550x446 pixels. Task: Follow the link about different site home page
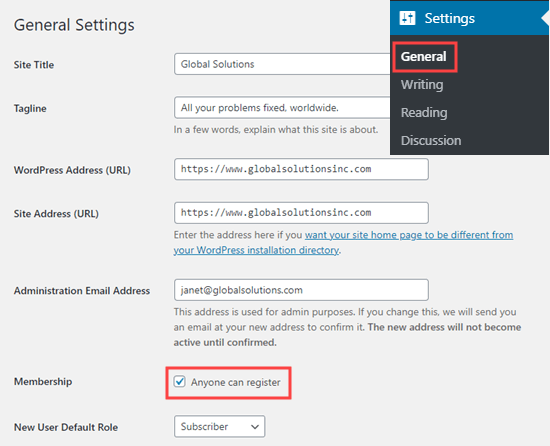pos(409,235)
